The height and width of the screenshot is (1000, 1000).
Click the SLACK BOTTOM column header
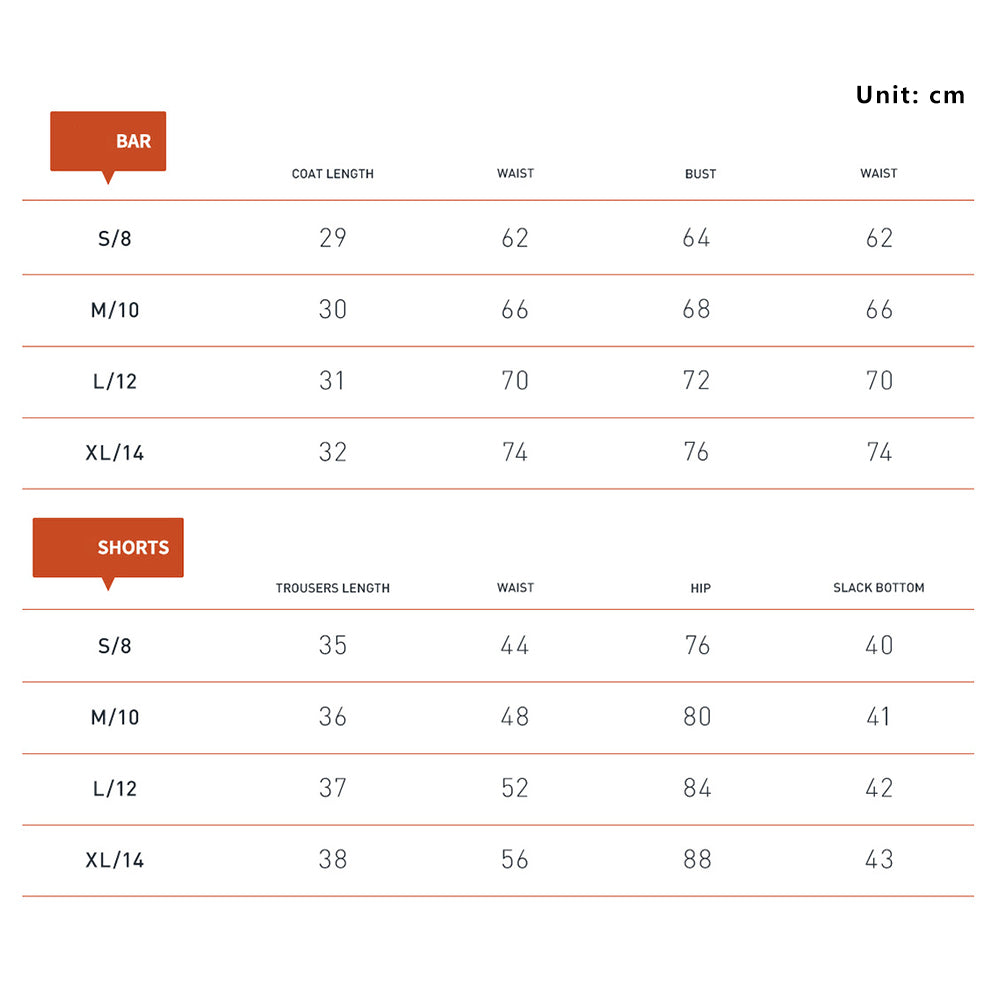click(878, 588)
